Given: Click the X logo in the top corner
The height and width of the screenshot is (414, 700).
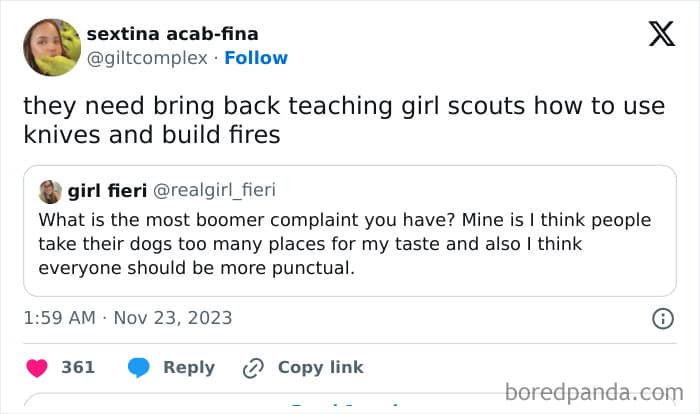Looking at the screenshot, I should click(661, 36).
